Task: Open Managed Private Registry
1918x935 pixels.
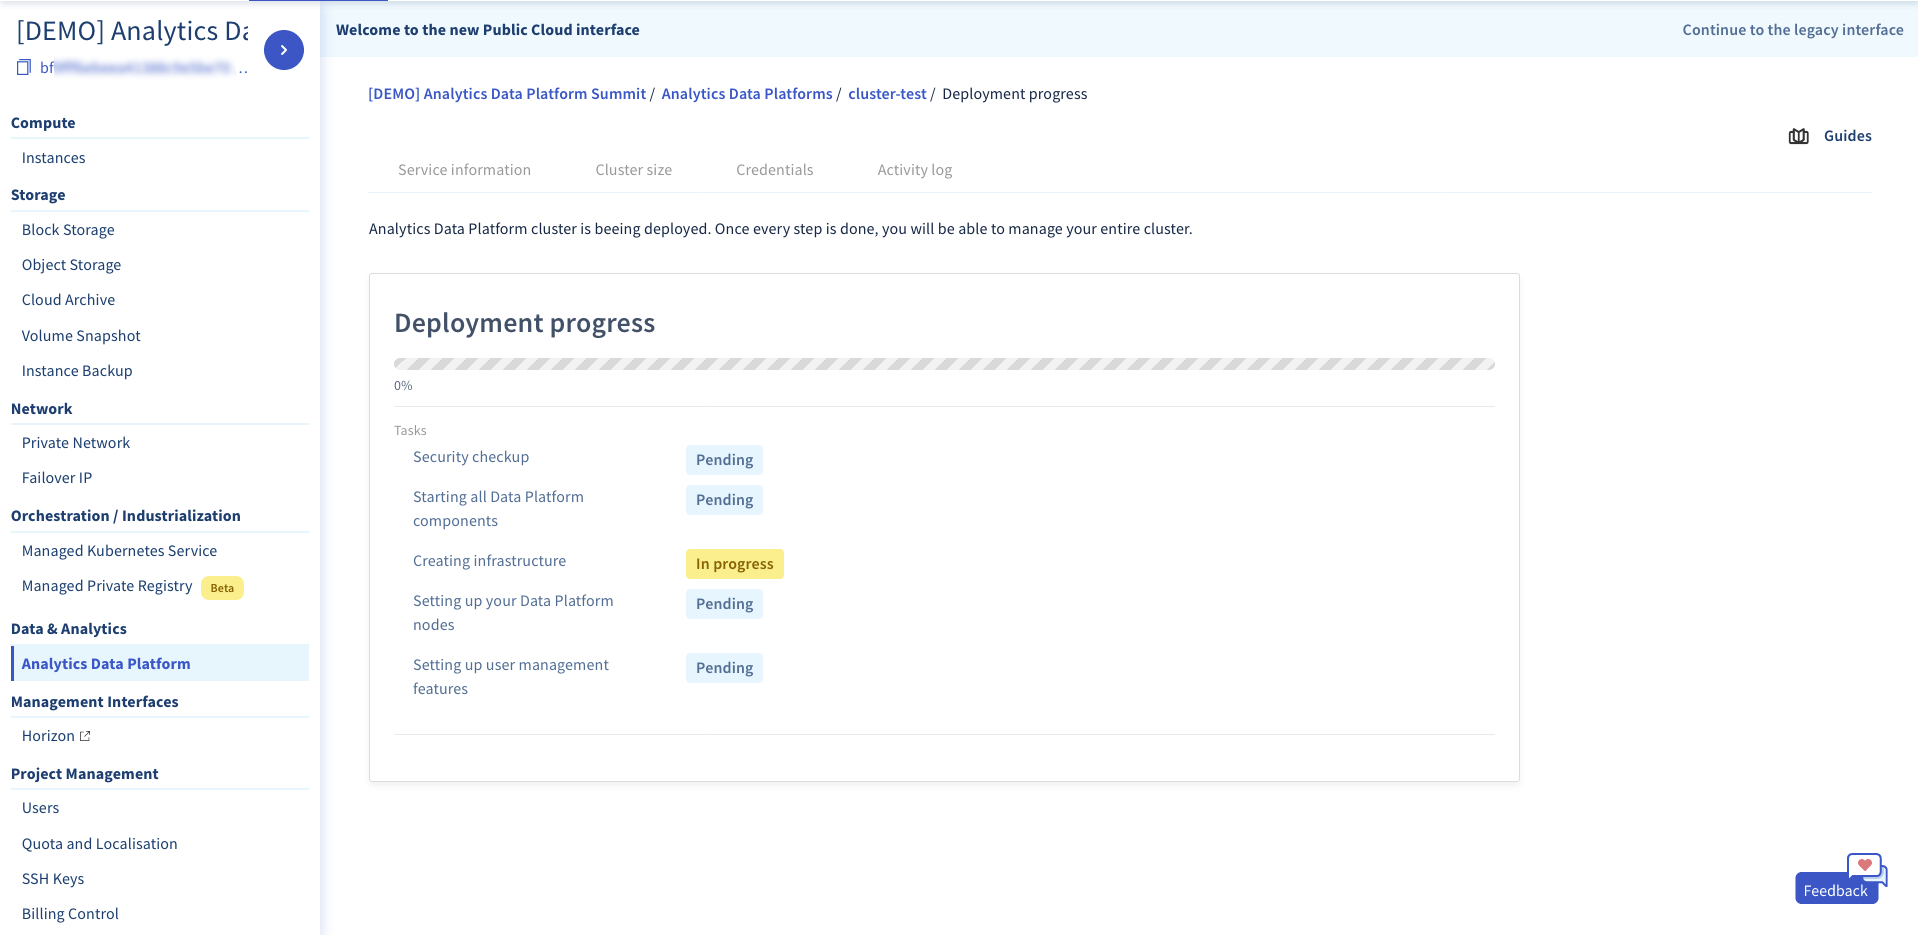Action: (107, 586)
